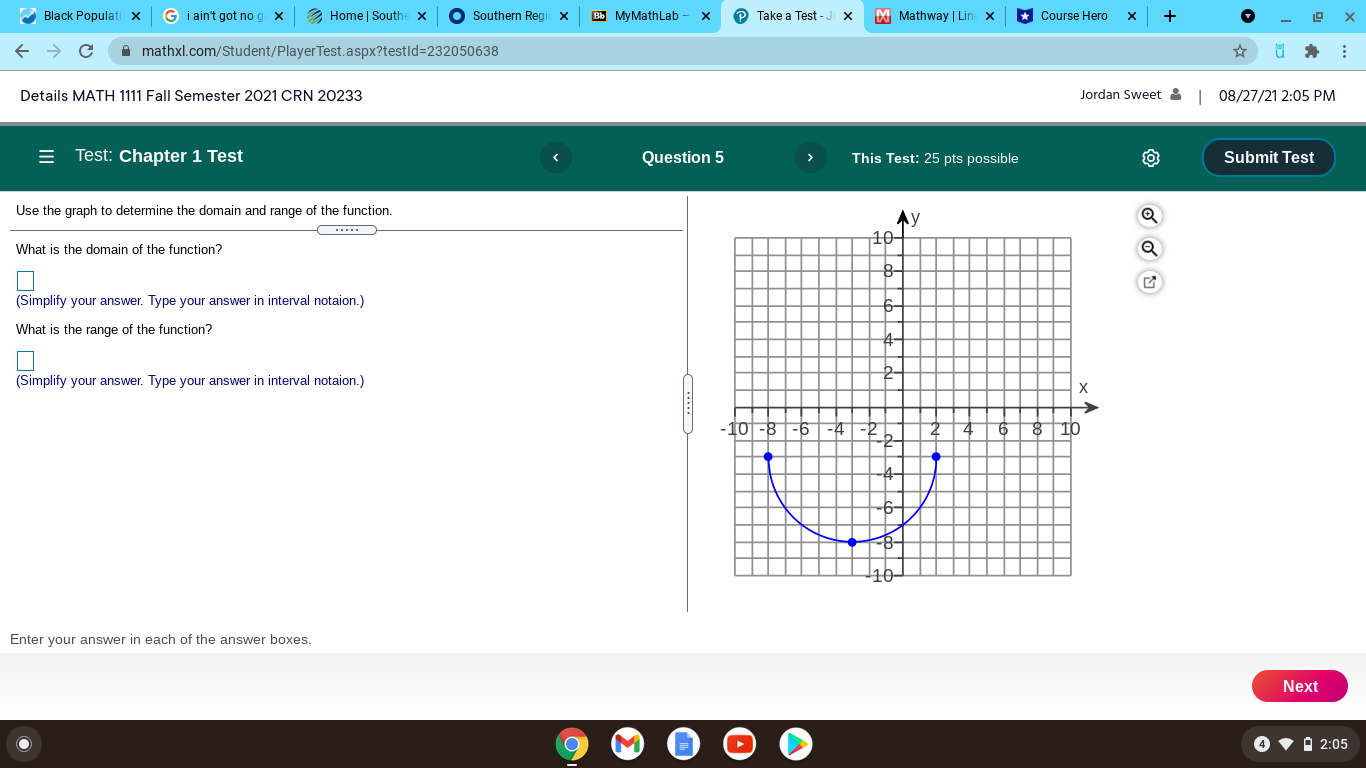Open the test navigation hamburger menu
The image size is (1366, 768).
(46, 157)
